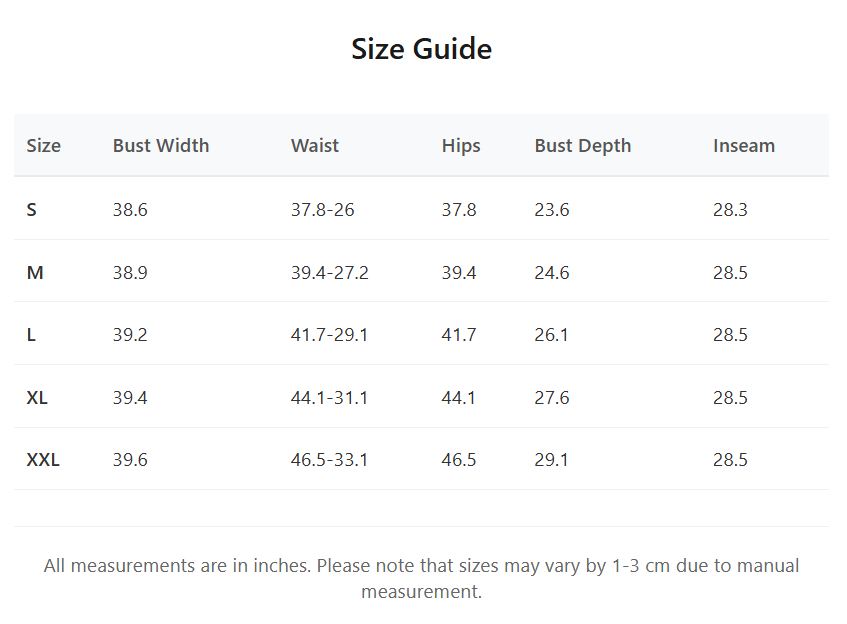The width and height of the screenshot is (847, 624).
Task: Click the 37.8-26 waist value
Action: pyautogui.click(x=322, y=209)
